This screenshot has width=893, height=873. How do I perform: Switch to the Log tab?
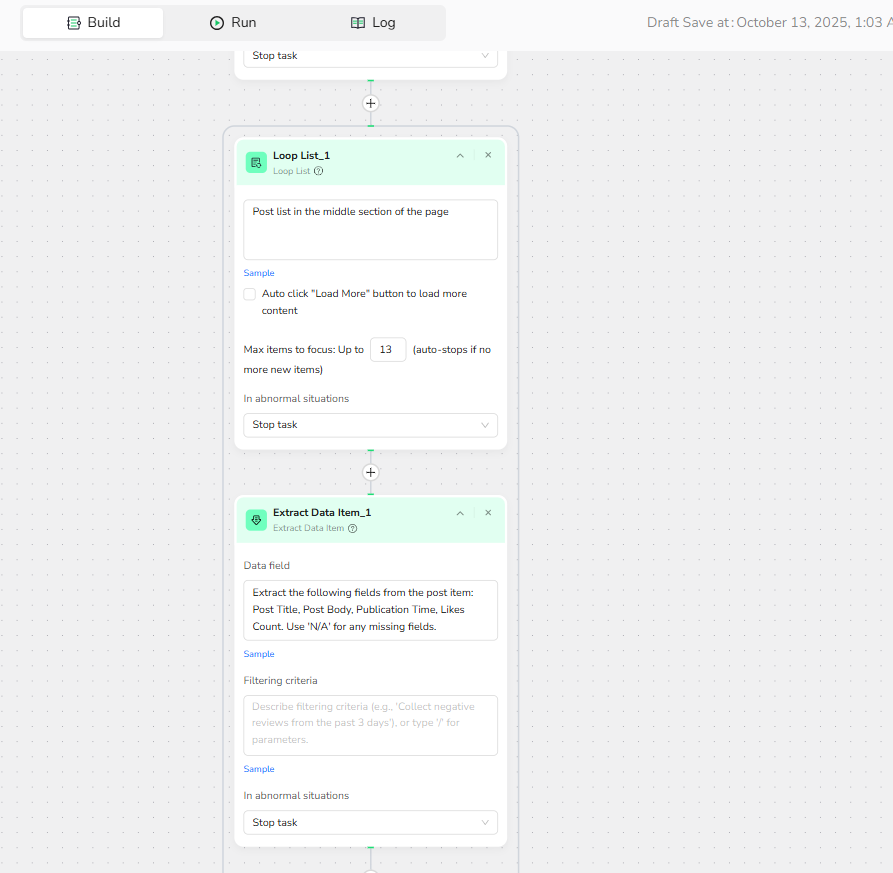click(x=373, y=22)
